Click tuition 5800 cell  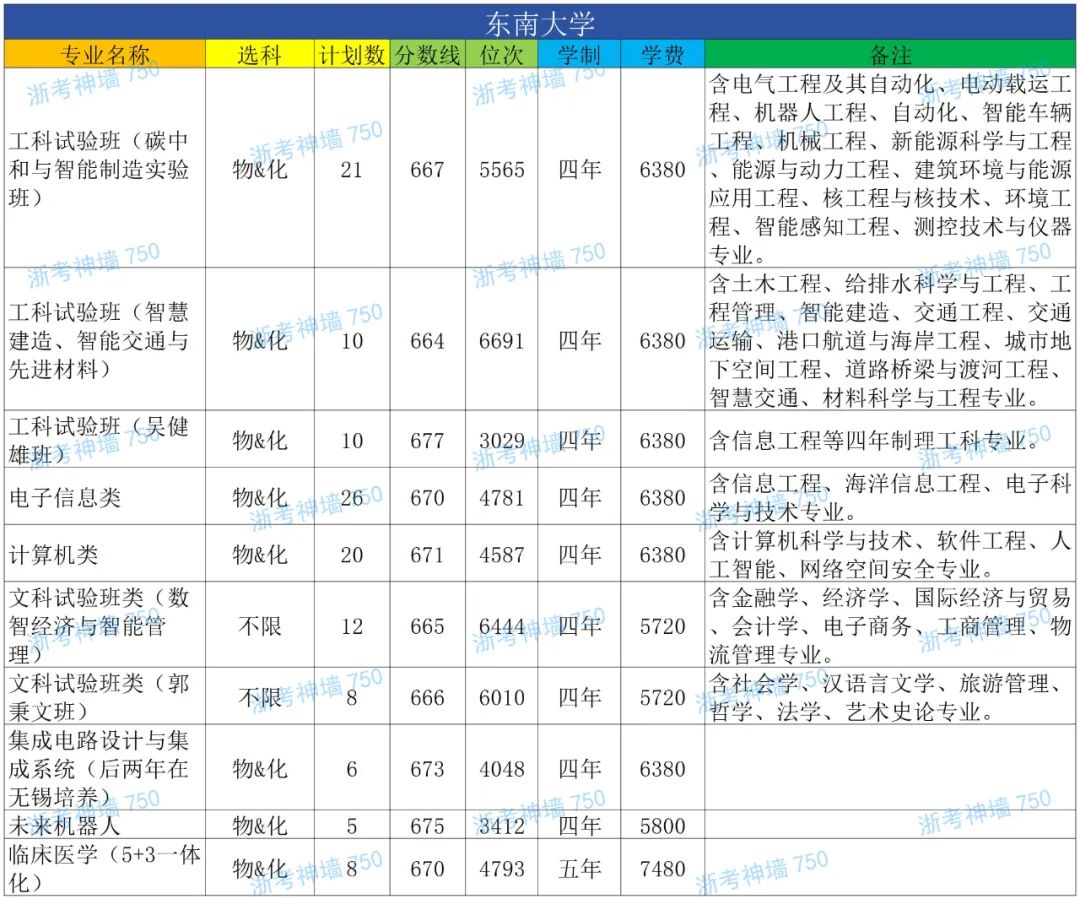click(663, 825)
